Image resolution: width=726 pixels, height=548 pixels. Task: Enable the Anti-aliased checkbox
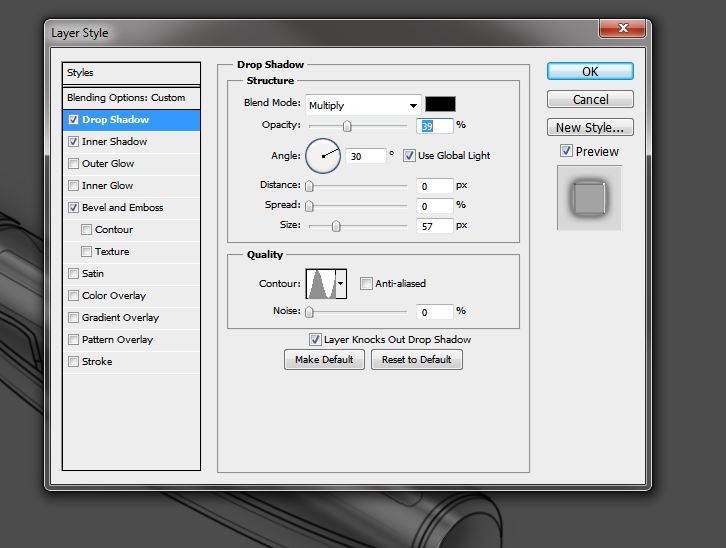(366, 284)
